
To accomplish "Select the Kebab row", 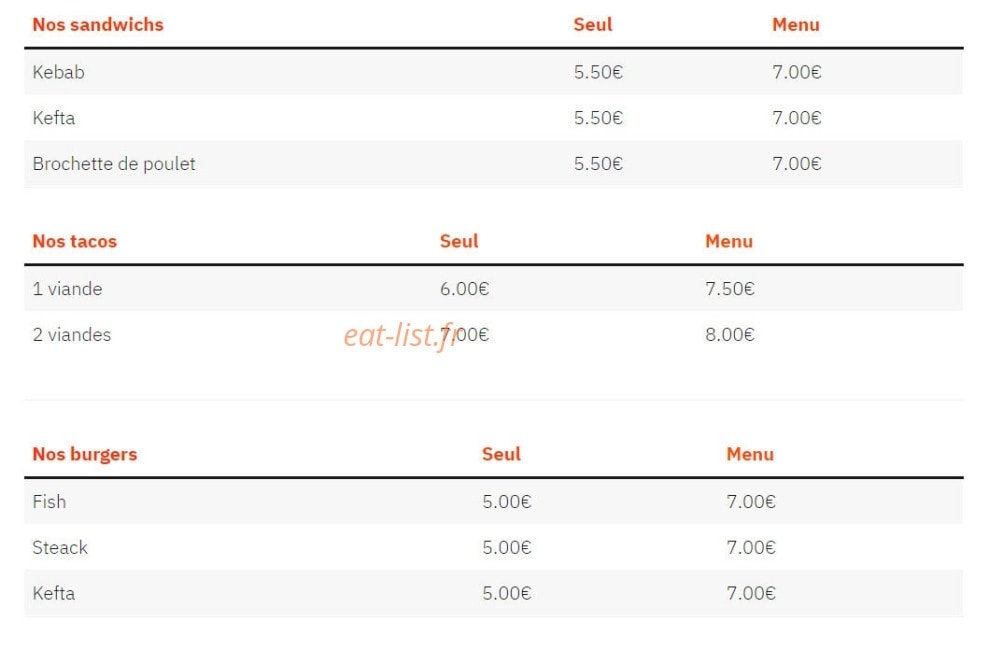I will tap(493, 72).
